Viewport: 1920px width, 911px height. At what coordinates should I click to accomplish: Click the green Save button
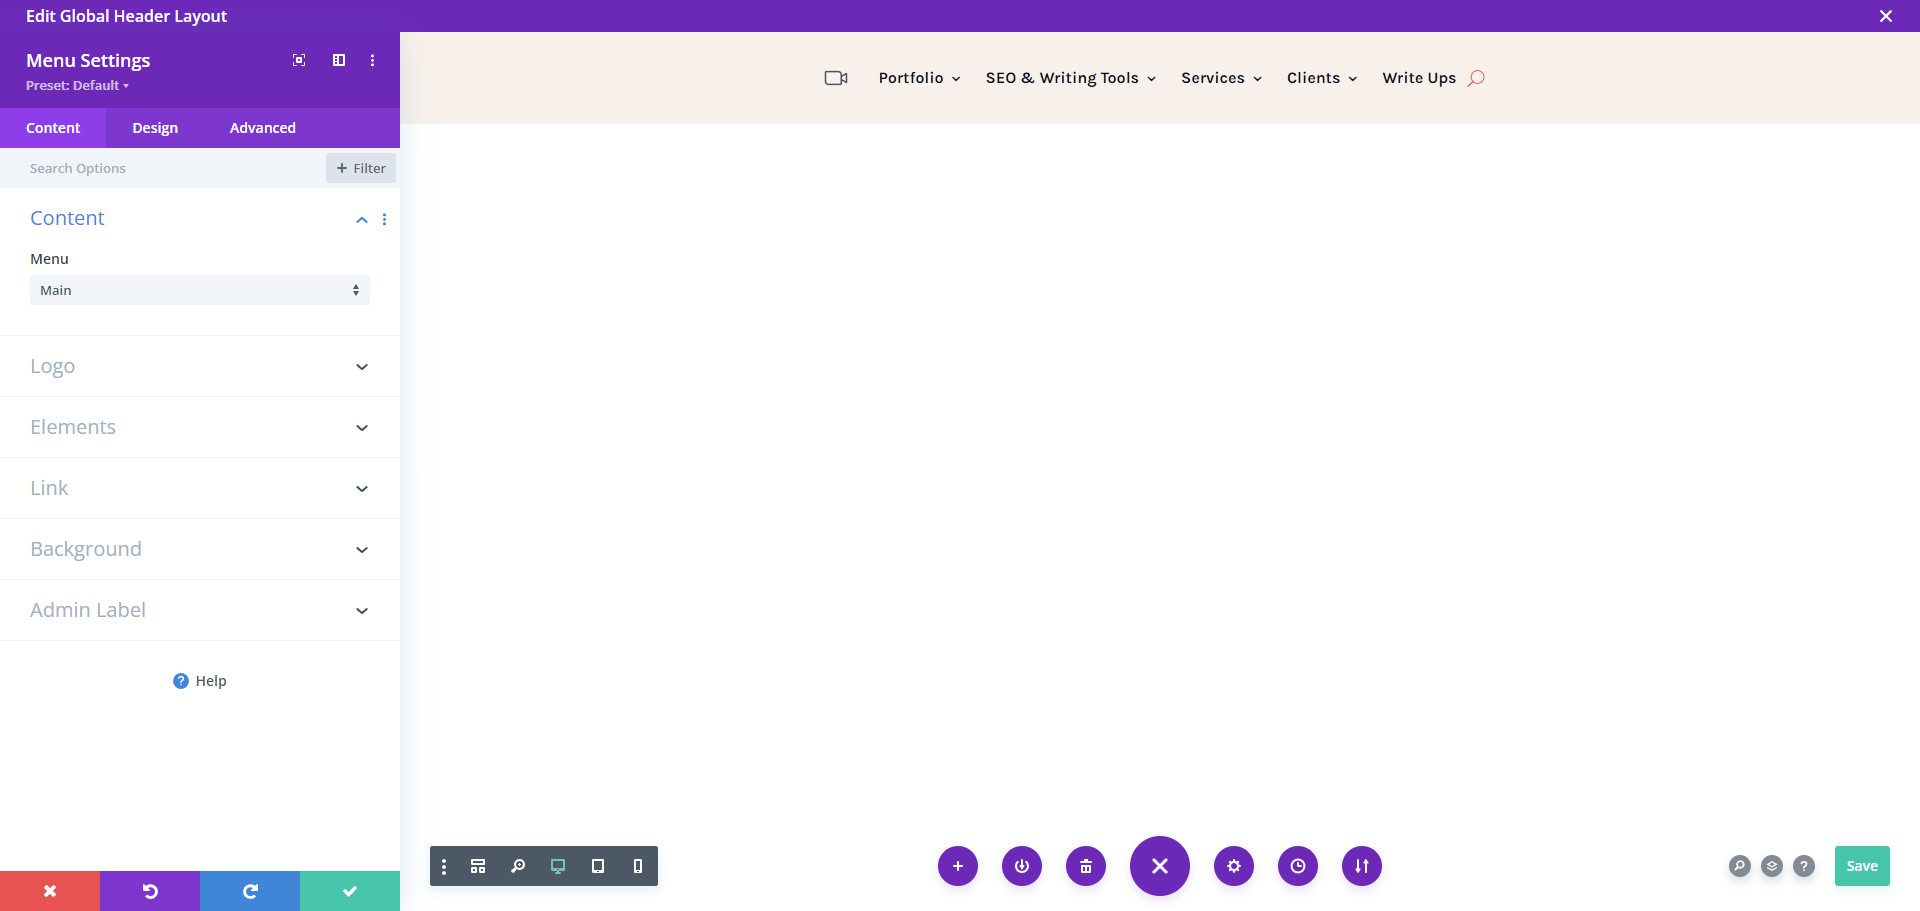pos(1860,866)
